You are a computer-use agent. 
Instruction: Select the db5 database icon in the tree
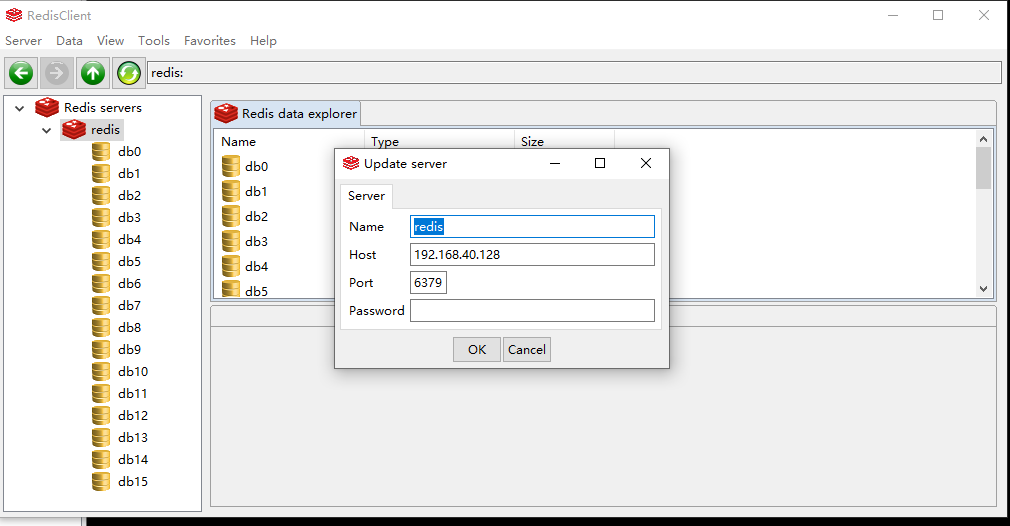coord(101,261)
